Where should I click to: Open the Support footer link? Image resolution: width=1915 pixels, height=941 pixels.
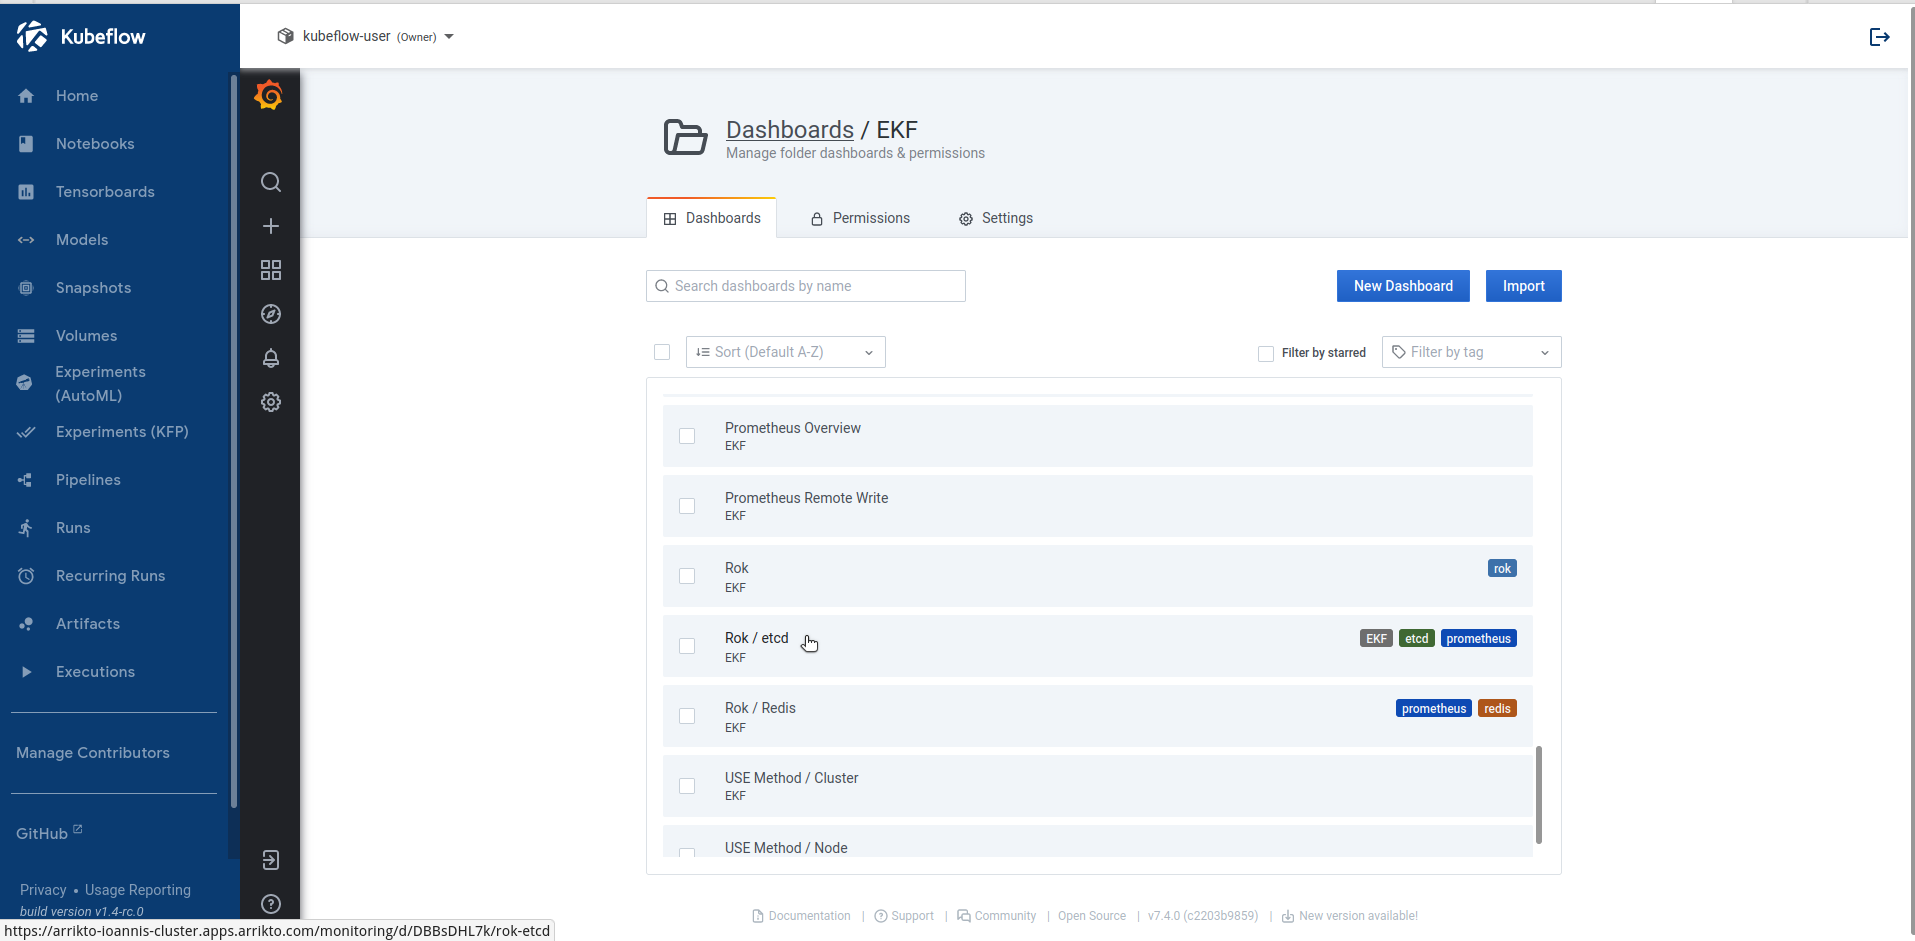[904, 916]
